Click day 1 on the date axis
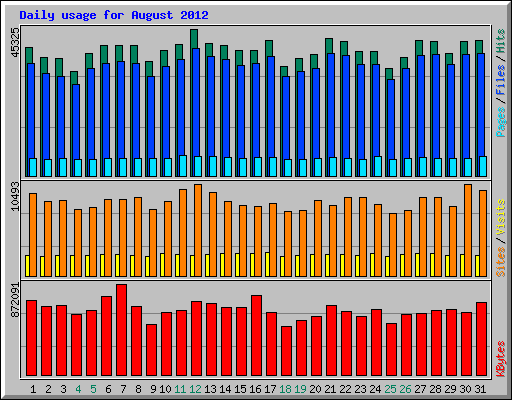 [x=33, y=389]
